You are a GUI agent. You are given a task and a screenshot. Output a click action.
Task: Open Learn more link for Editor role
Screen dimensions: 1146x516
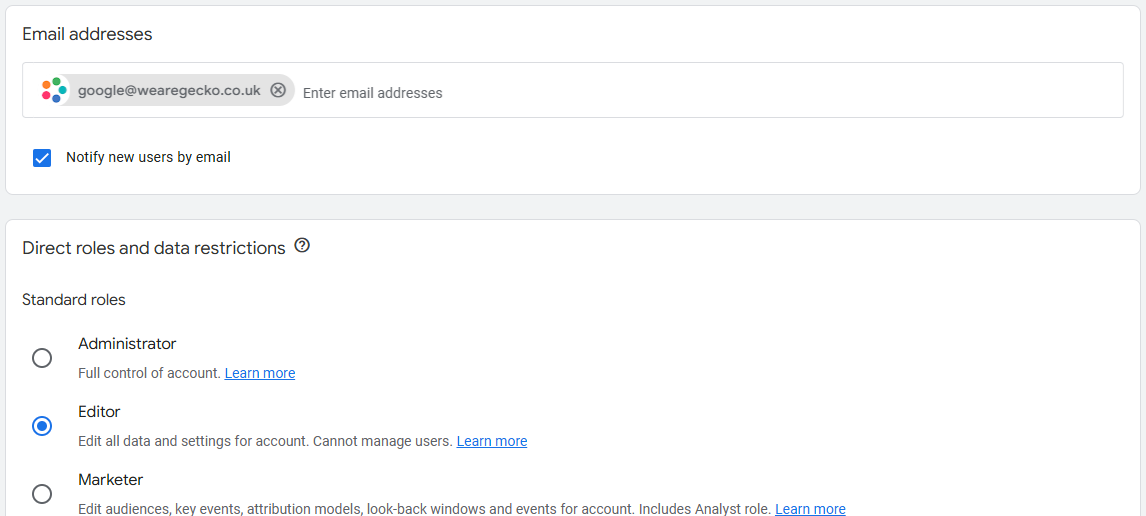[x=492, y=441]
